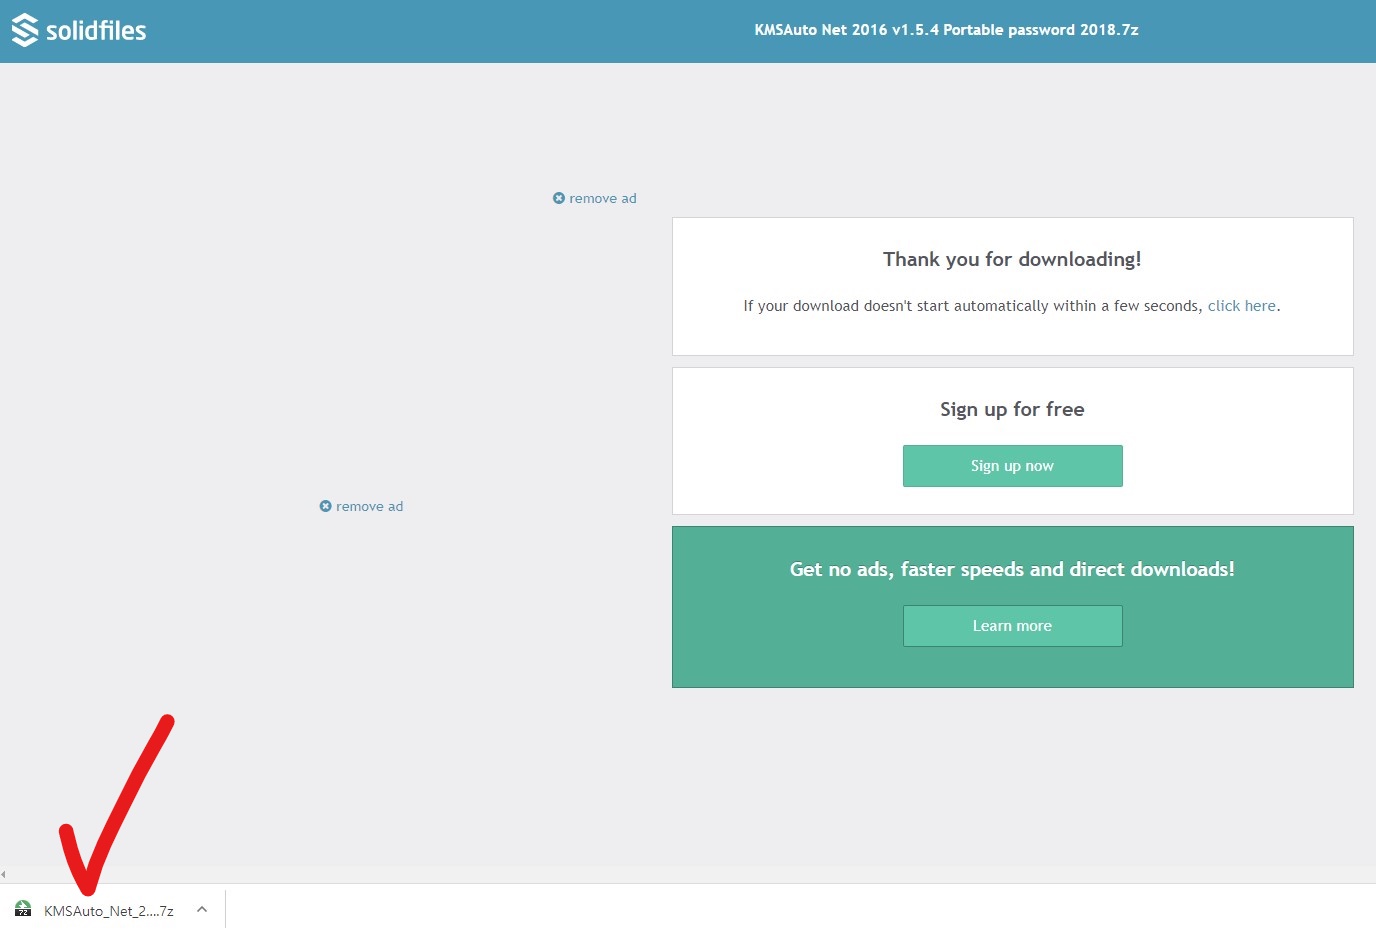
Task: Click the 'Sign up for free' heading
Action: point(1012,409)
